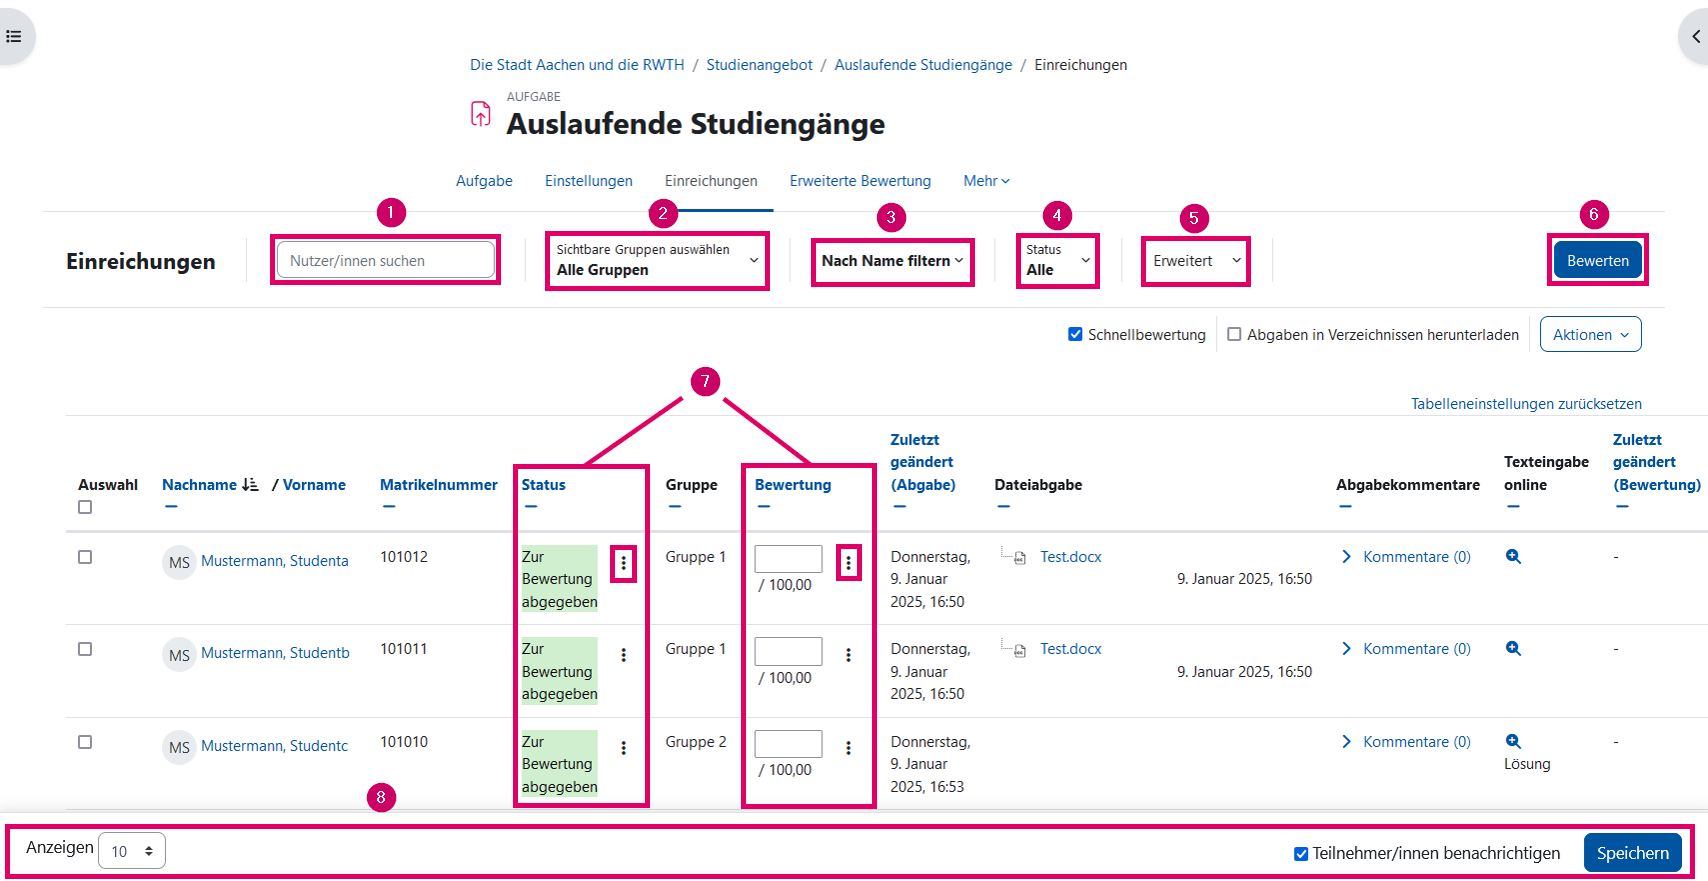
Task: Hide the Nachname column via minus icon
Action: [x=171, y=506]
